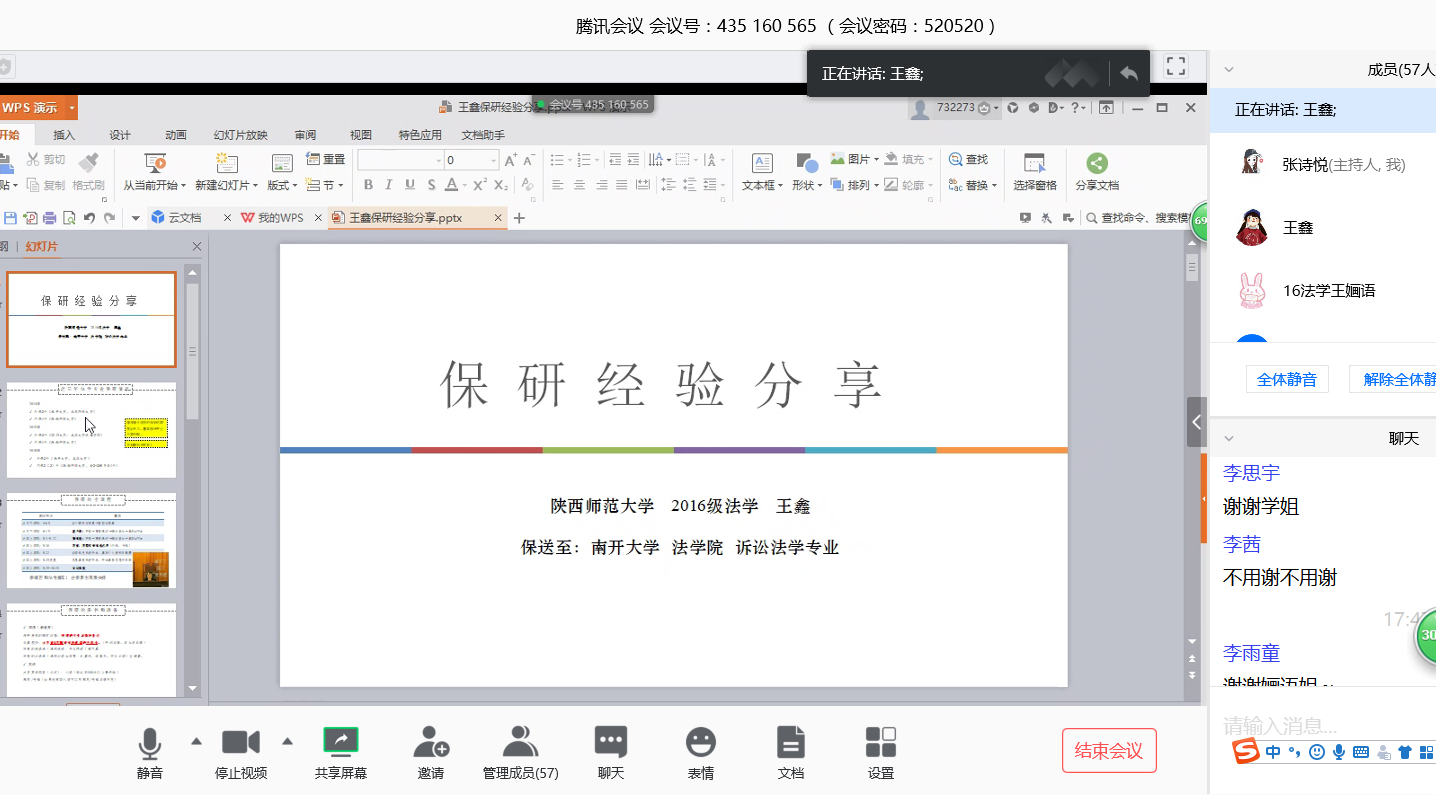Switch to the 幻灯片放映 ribbon tab
The height and width of the screenshot is (795, 1436).
[x=240, y=135]
